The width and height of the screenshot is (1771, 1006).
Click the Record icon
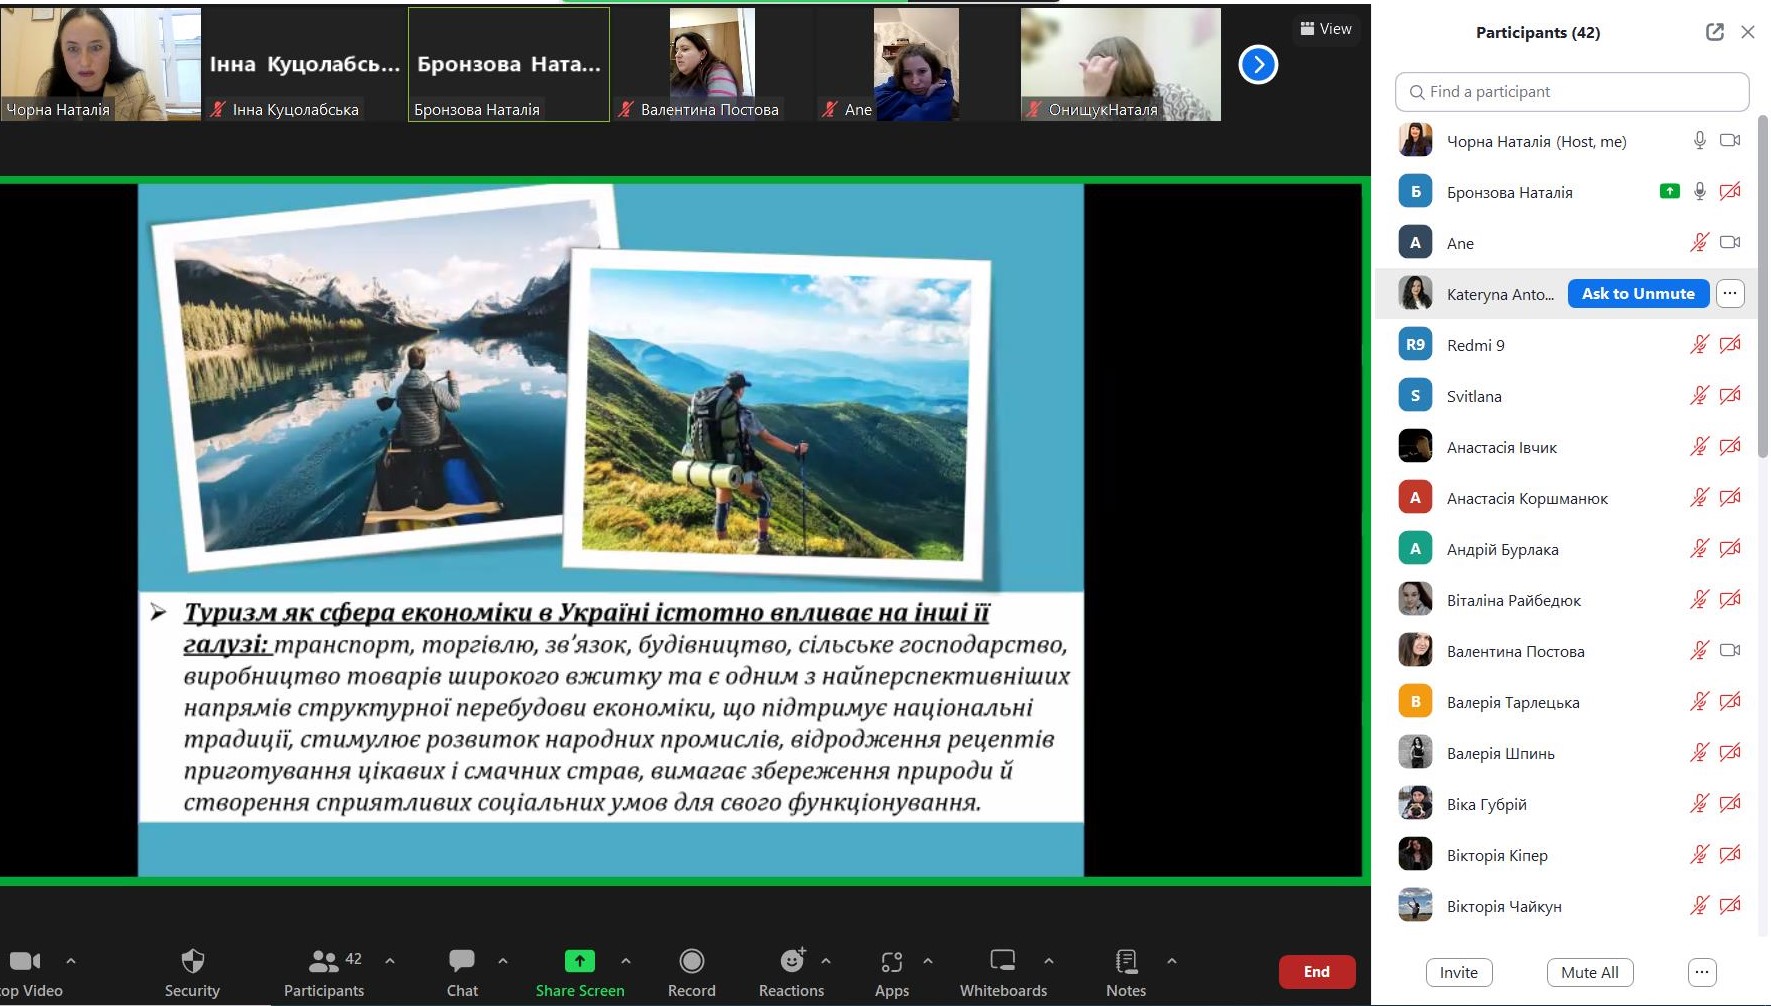pyautogui.click(x=691, y=962)
